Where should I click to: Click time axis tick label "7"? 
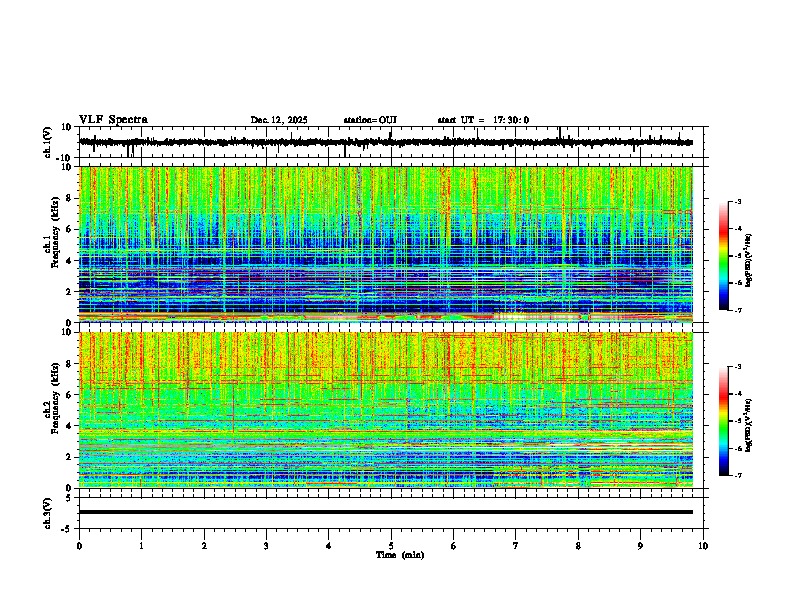(516, 546)
